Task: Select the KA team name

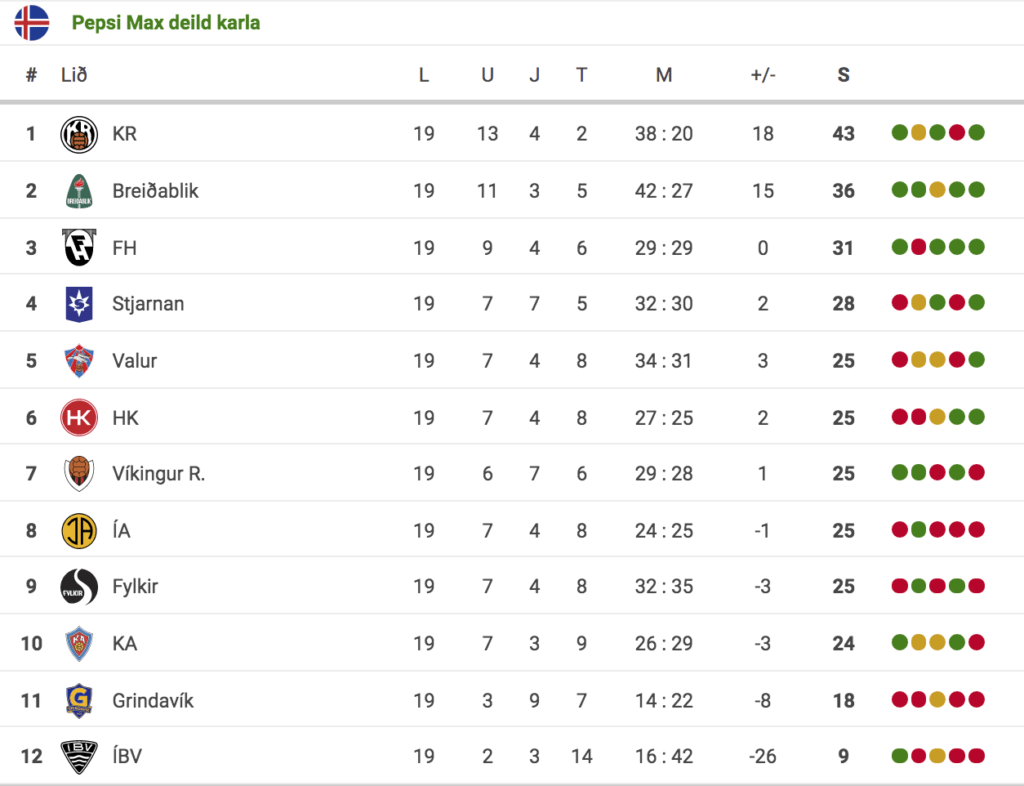Action: click(125, 644)
